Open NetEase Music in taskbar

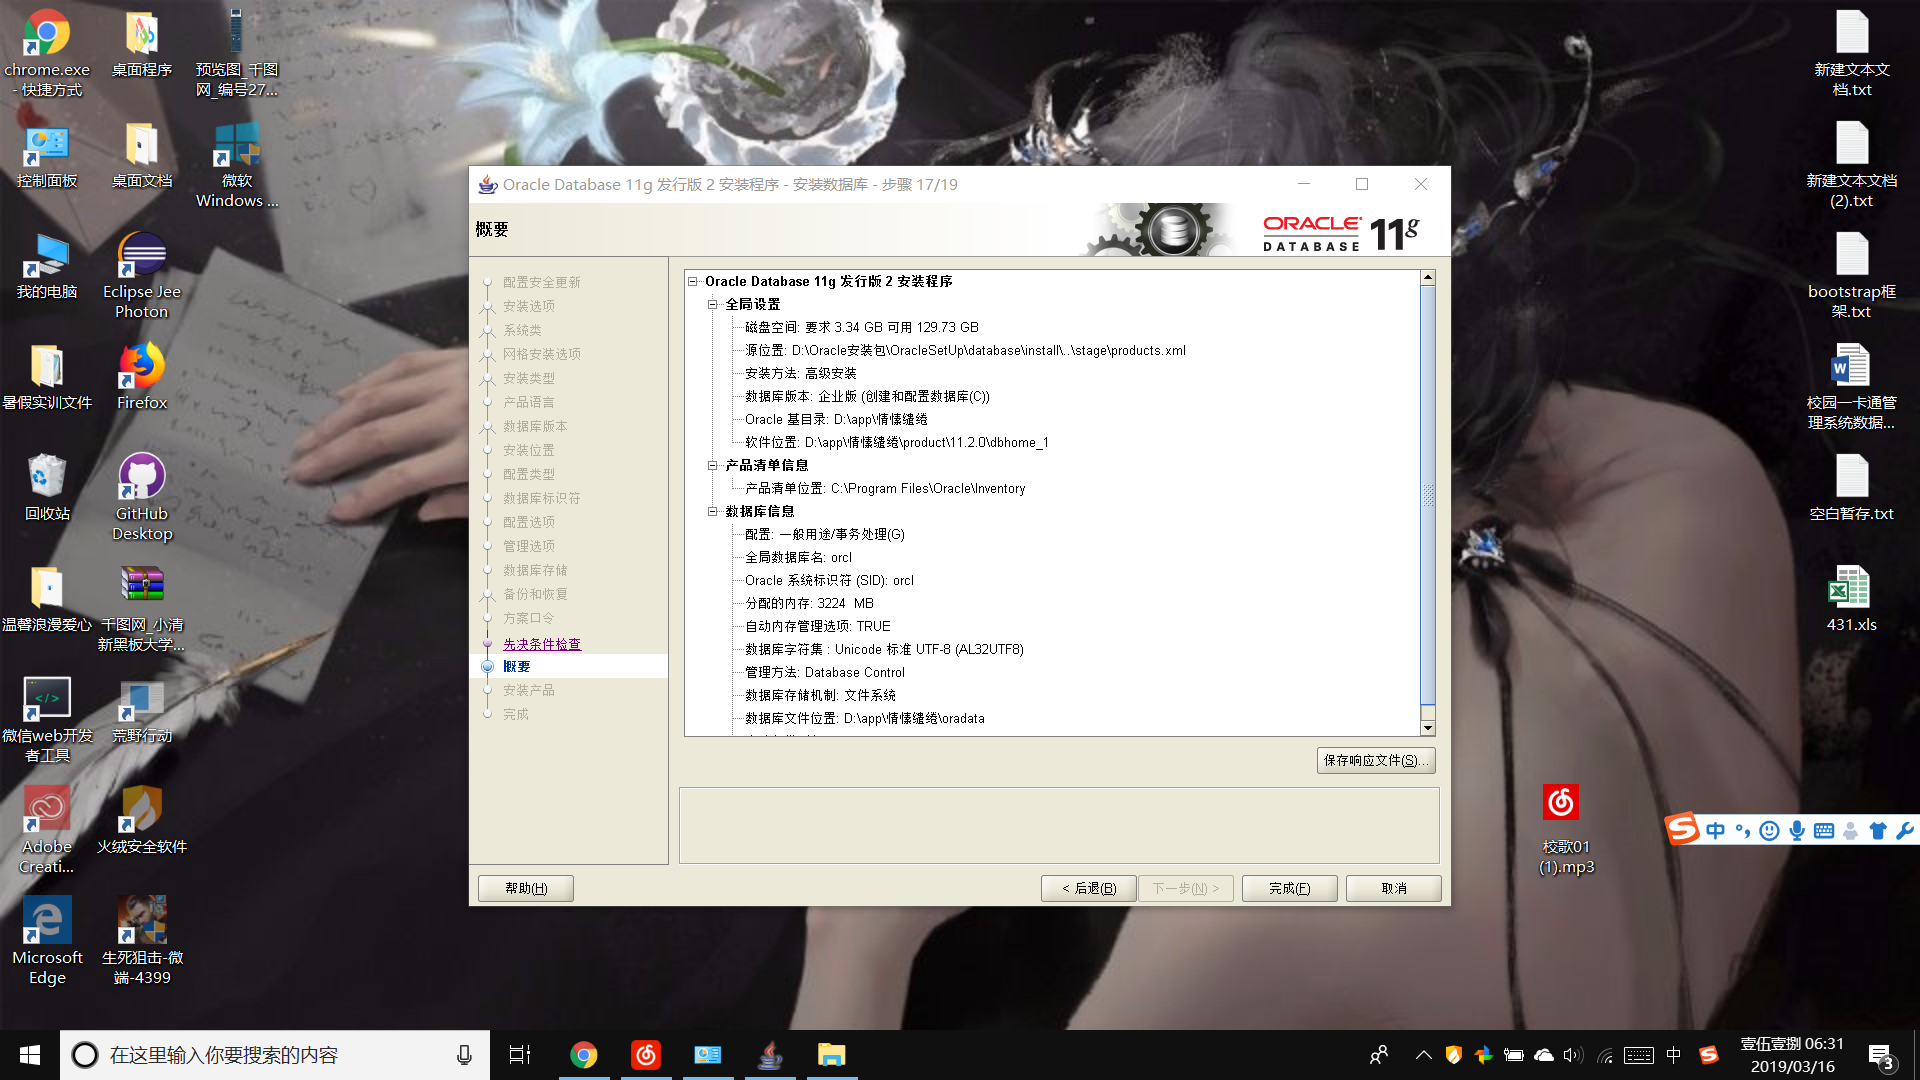point(646,1055)
